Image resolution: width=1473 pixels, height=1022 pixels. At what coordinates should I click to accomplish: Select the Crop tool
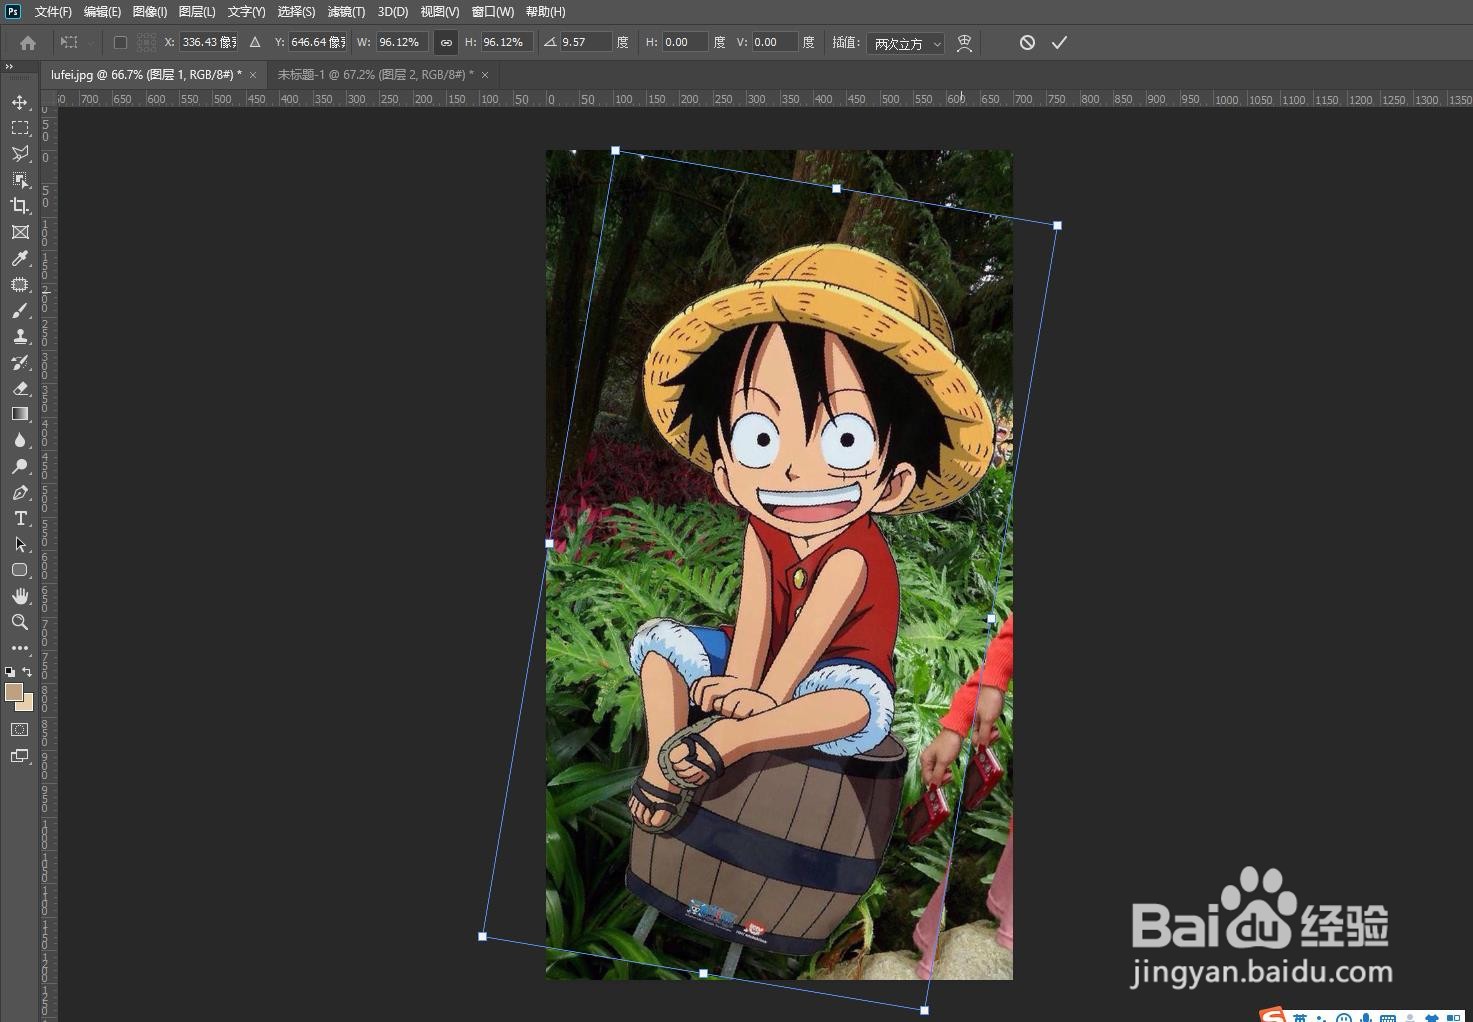pos(20,206)
